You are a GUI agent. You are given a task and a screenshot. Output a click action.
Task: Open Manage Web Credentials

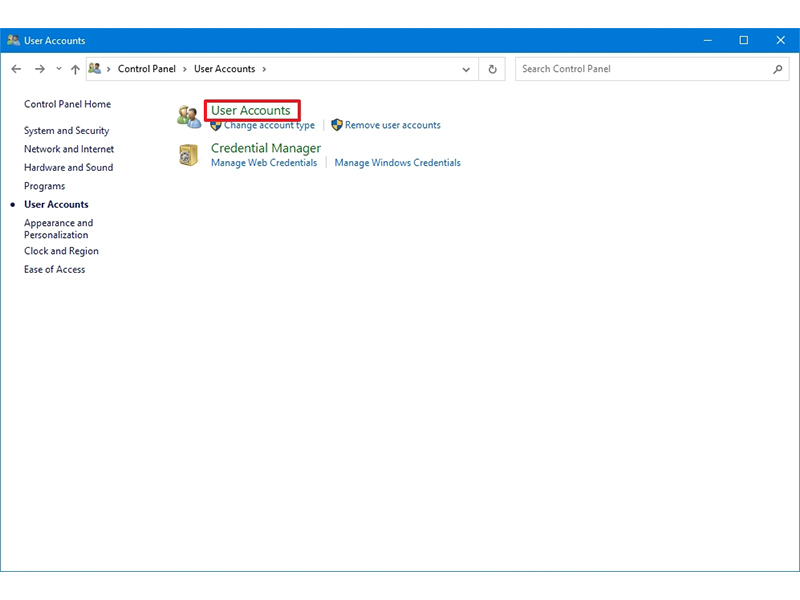tap(264, 163)
